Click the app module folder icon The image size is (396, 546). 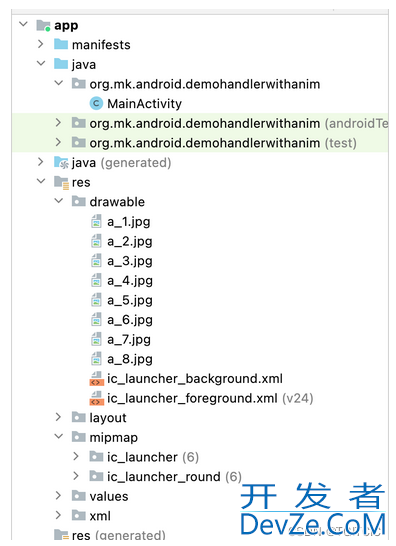coord(44,25)
